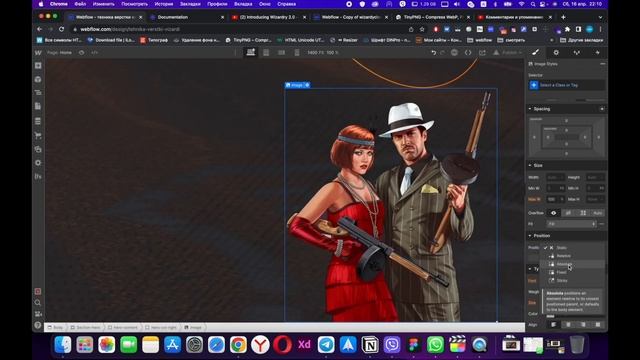Select the desktop breakpoint icon
Image resolution: width=640 pixels, height=360 pixels.
coord(251,52)
